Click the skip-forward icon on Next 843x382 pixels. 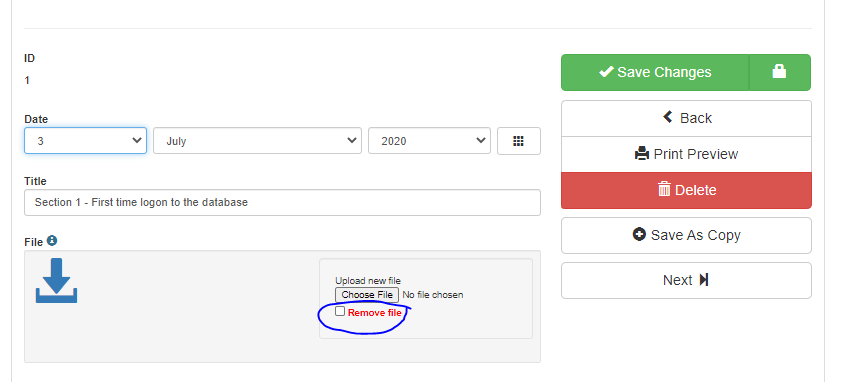point(704,280)
